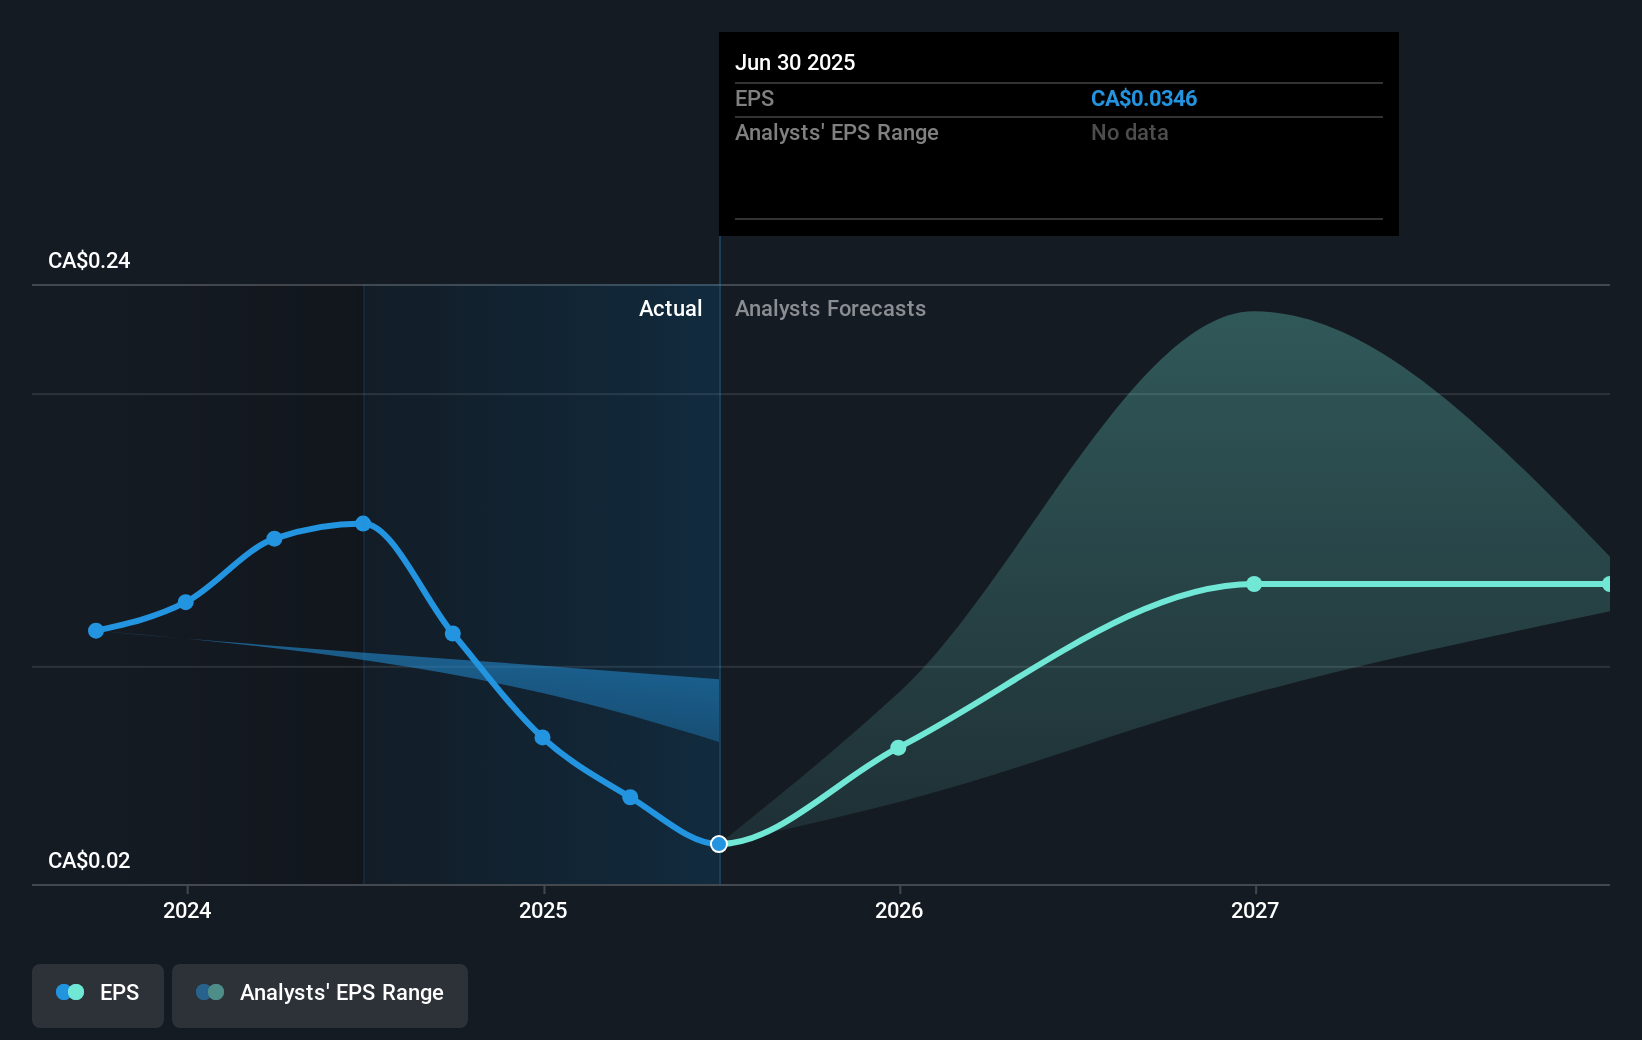1642x1040 pixels.
Task: Click the peak EPS data point in mid-2024
Action: point(362,522)
